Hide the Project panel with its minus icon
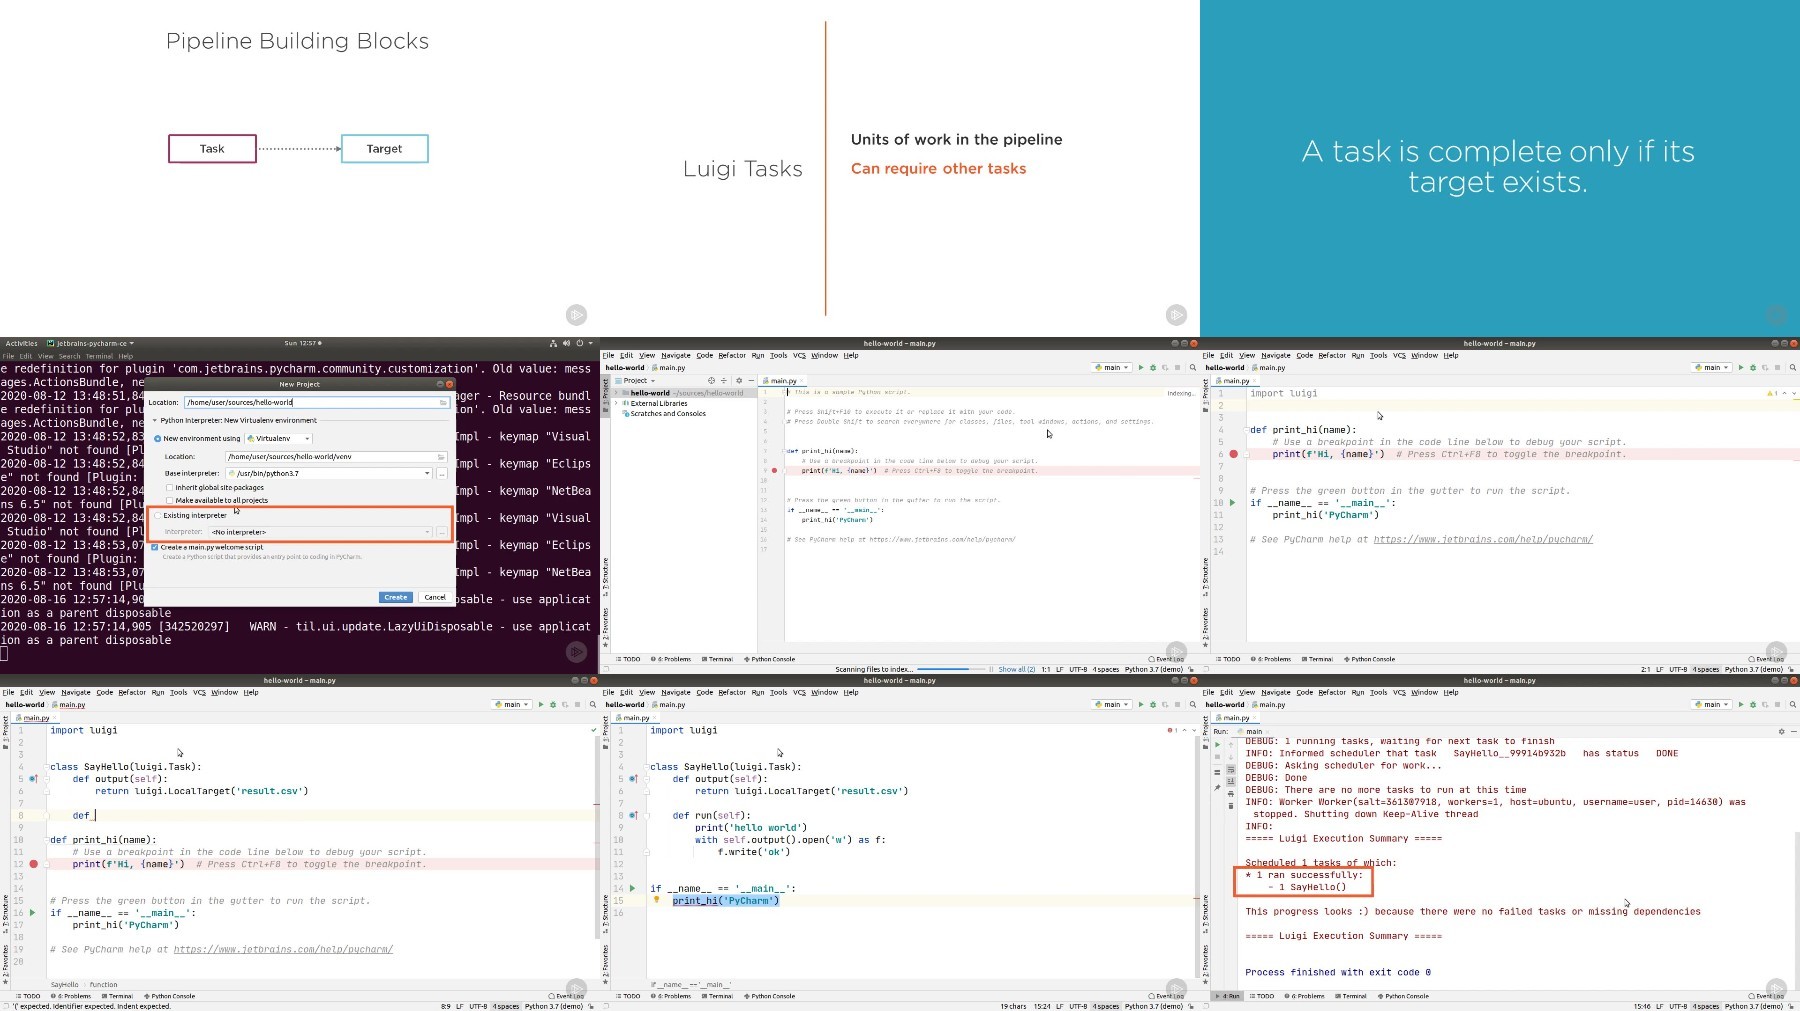 751,381
